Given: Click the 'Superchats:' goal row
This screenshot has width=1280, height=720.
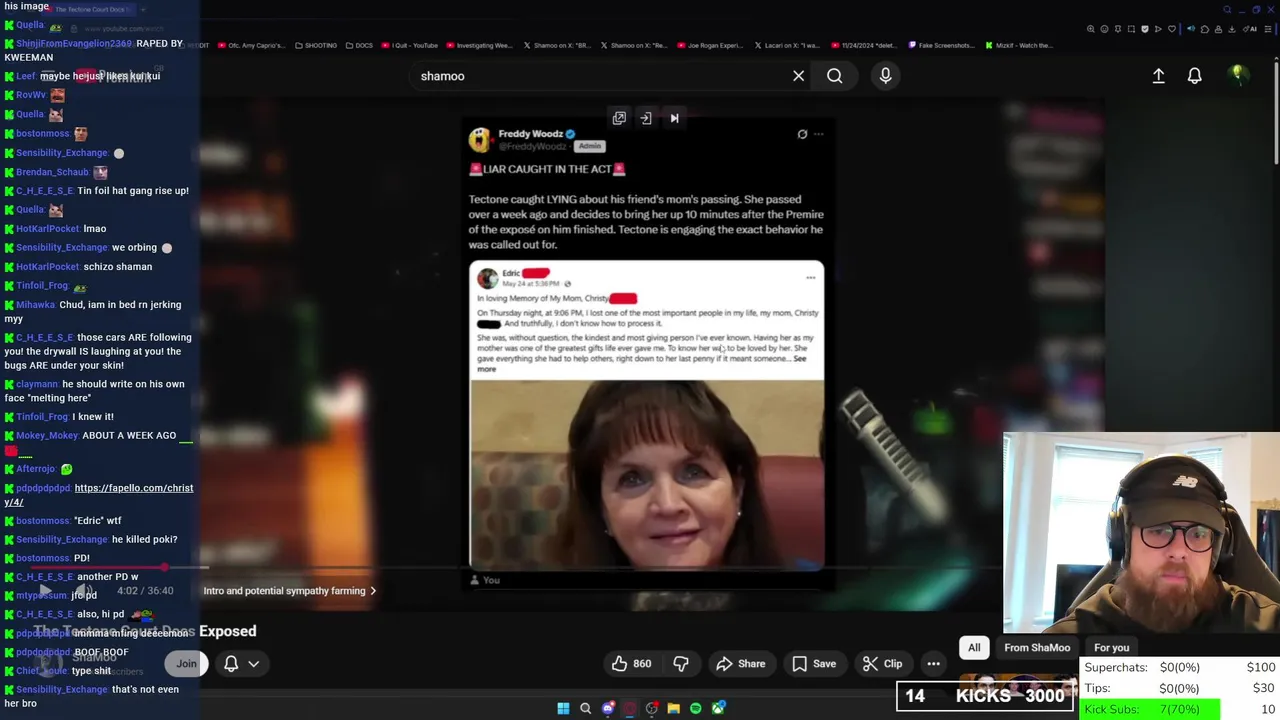Looking at the screenshot, I should pyautogui.click(x=1180, y=667).
